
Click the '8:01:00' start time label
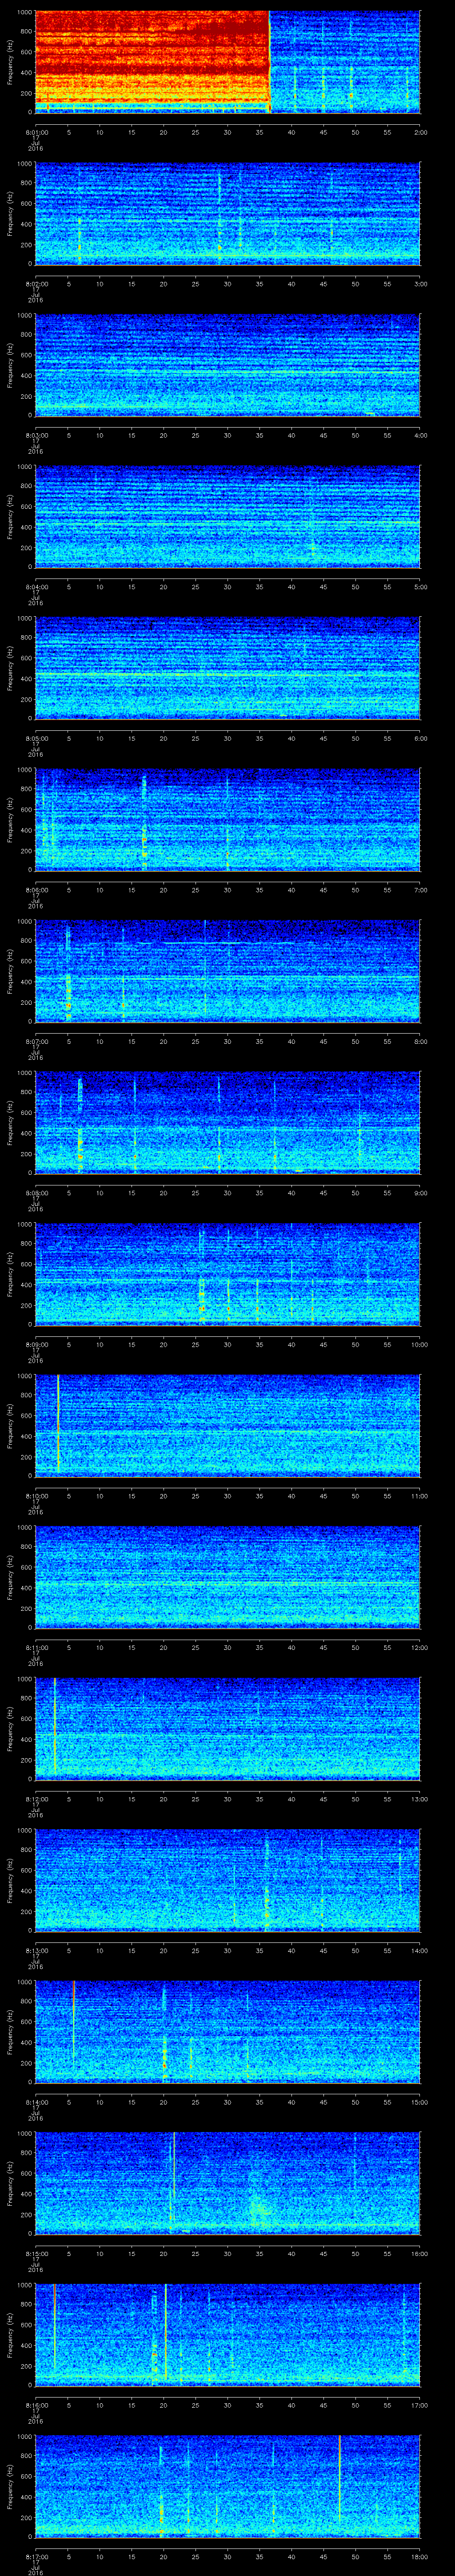tap(36, 132)
